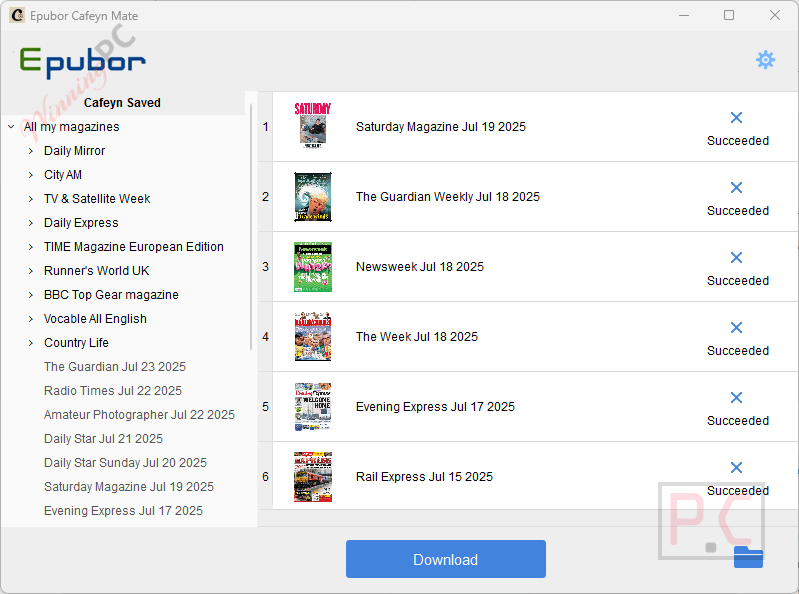Remove Rail Express Jul 15 2025 from queue
Screen dimensions: 799x594
(736, 468)
